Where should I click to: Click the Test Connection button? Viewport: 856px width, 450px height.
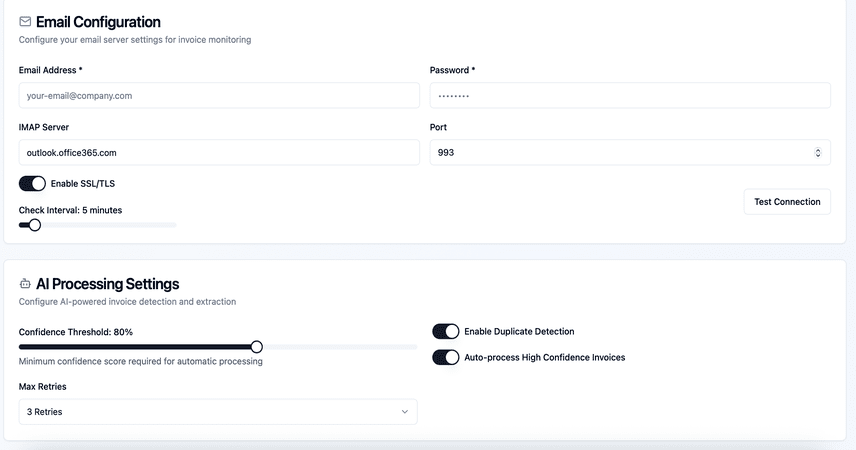(x=787, y=202)
